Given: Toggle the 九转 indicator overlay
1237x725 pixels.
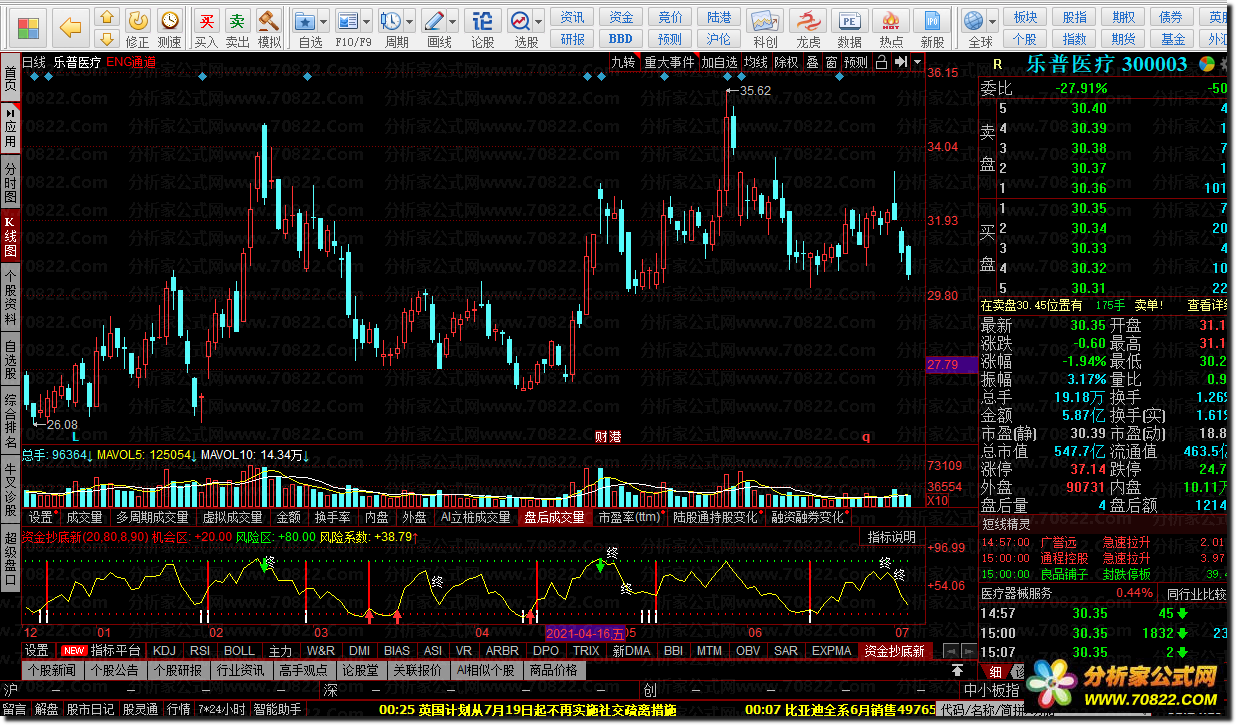Looking at the screenshot, I should pos(624,62).
